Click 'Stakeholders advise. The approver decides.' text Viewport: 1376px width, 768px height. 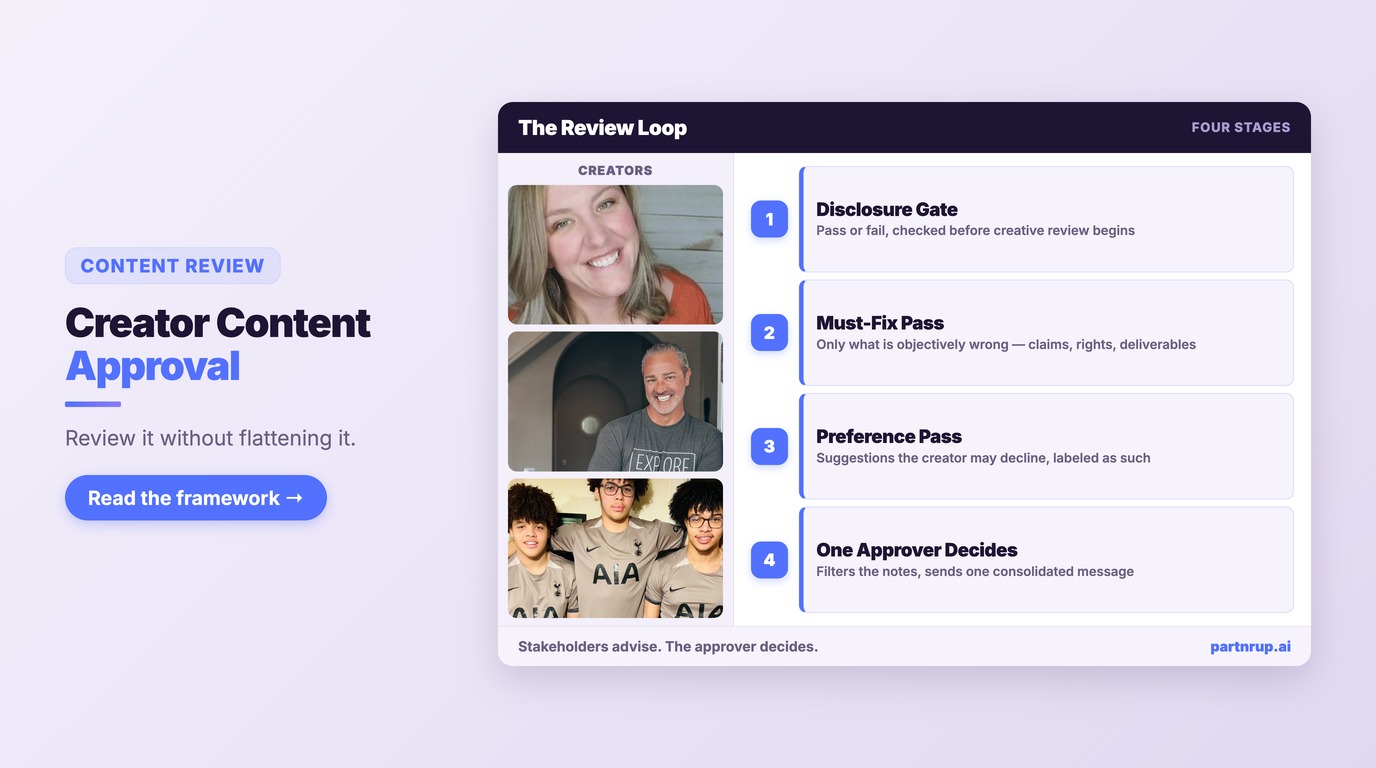[668, 647]
